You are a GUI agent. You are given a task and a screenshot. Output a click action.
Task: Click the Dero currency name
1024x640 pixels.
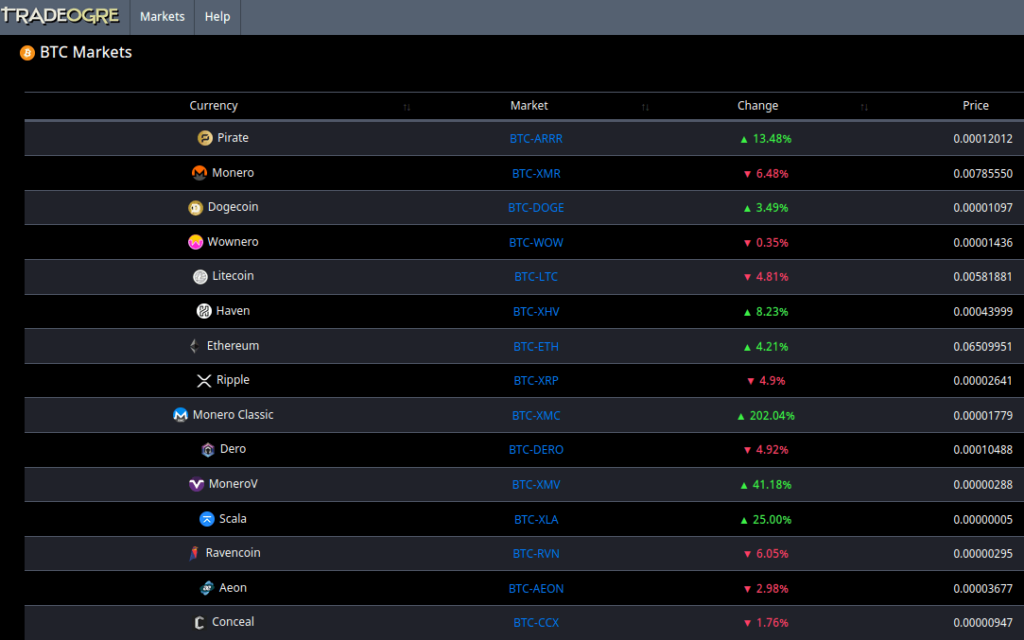coord(233,449)
